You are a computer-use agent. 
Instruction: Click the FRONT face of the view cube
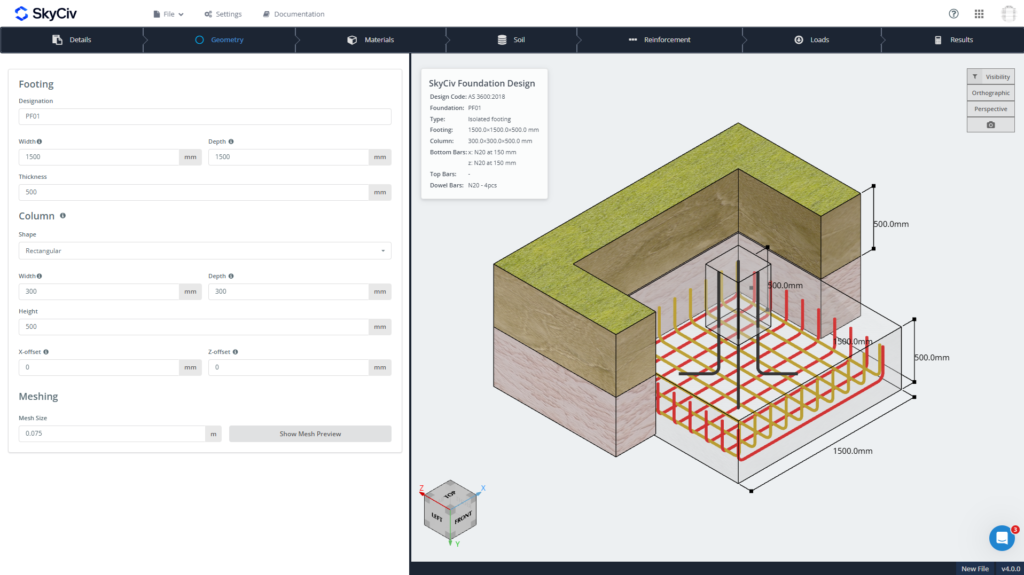[463, 519]
